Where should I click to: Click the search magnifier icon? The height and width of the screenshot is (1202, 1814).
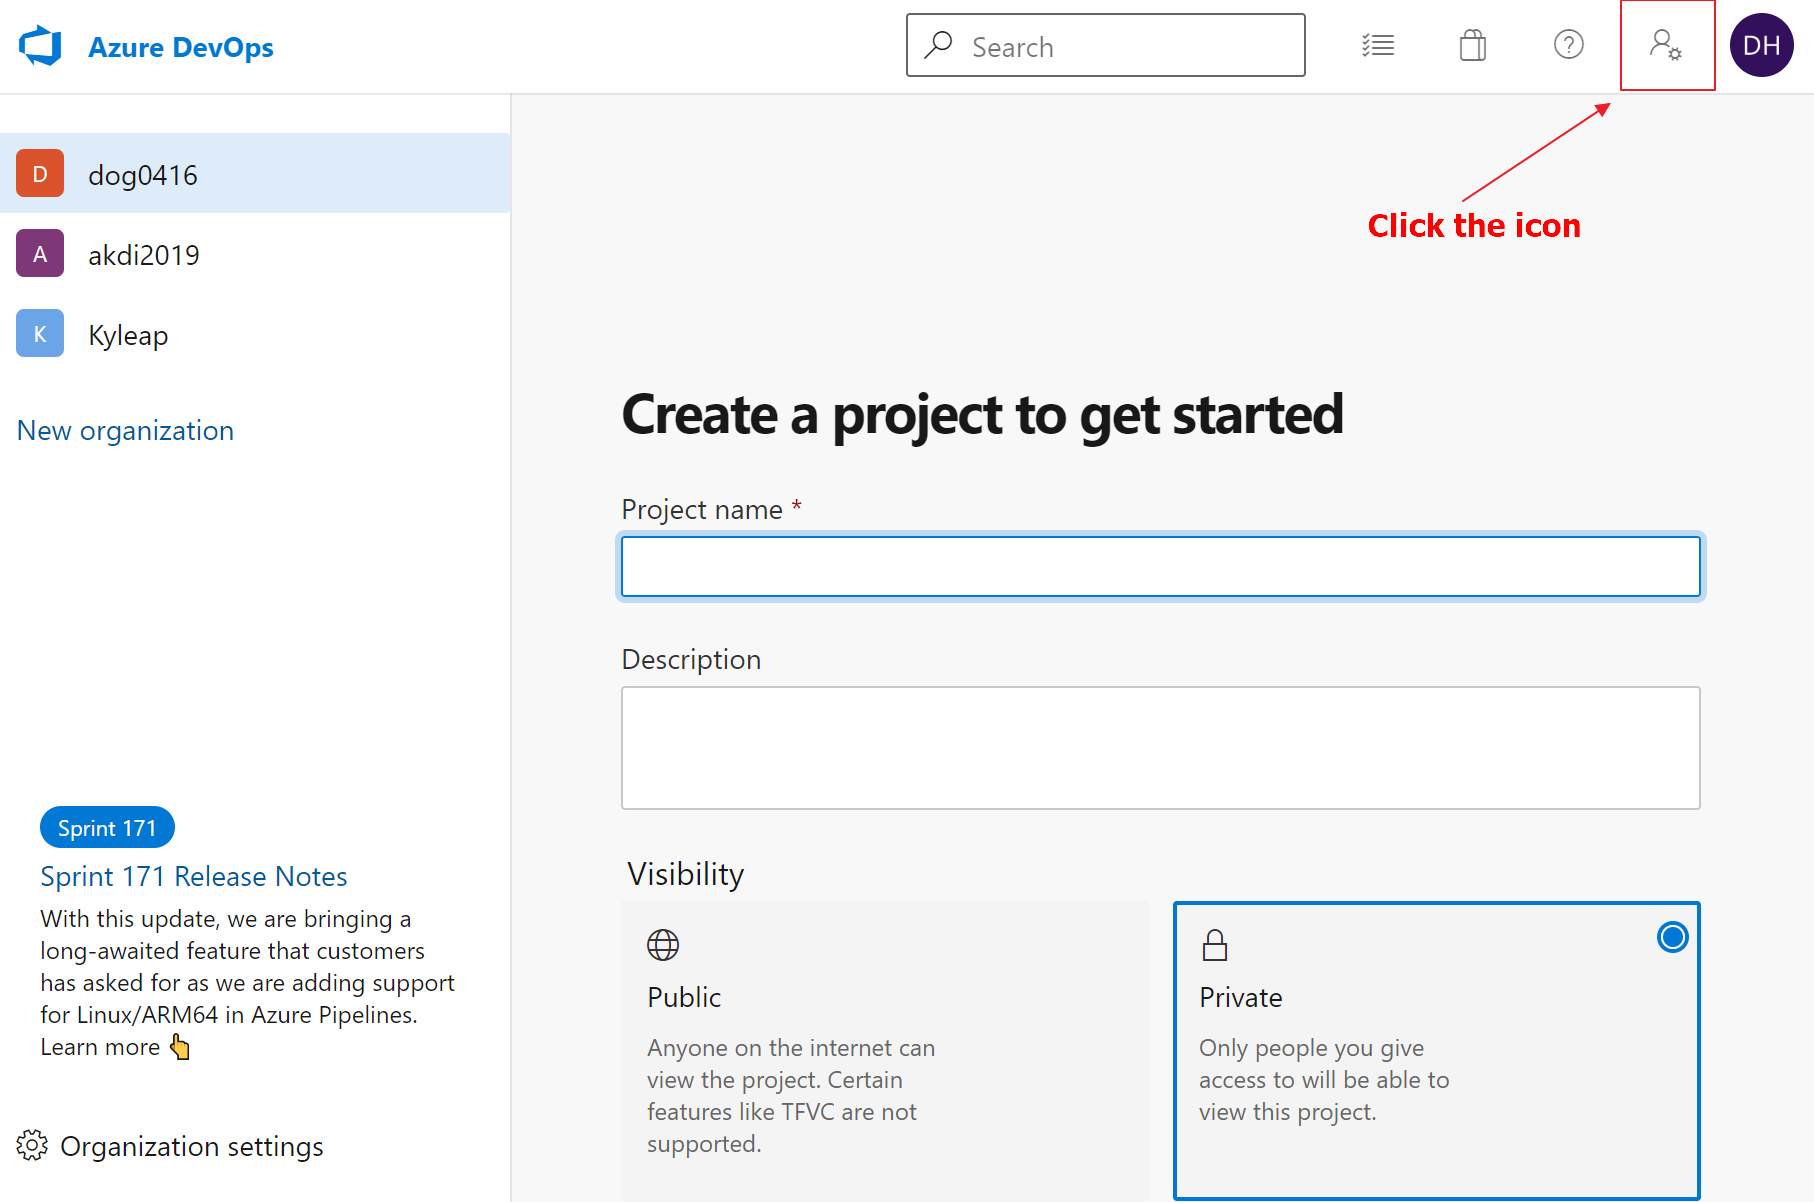pos(938,45)
